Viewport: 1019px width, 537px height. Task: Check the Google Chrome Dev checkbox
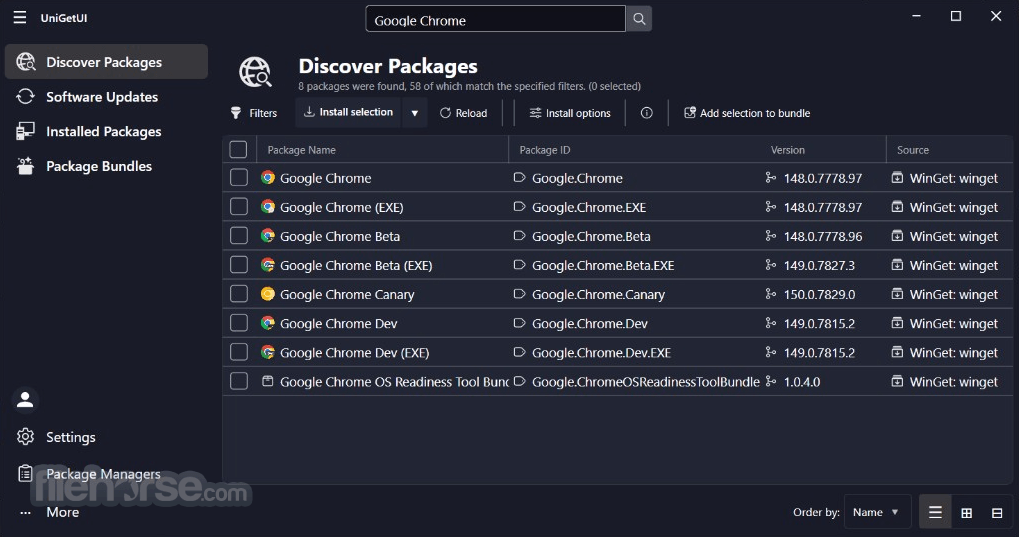click(239, 323)
